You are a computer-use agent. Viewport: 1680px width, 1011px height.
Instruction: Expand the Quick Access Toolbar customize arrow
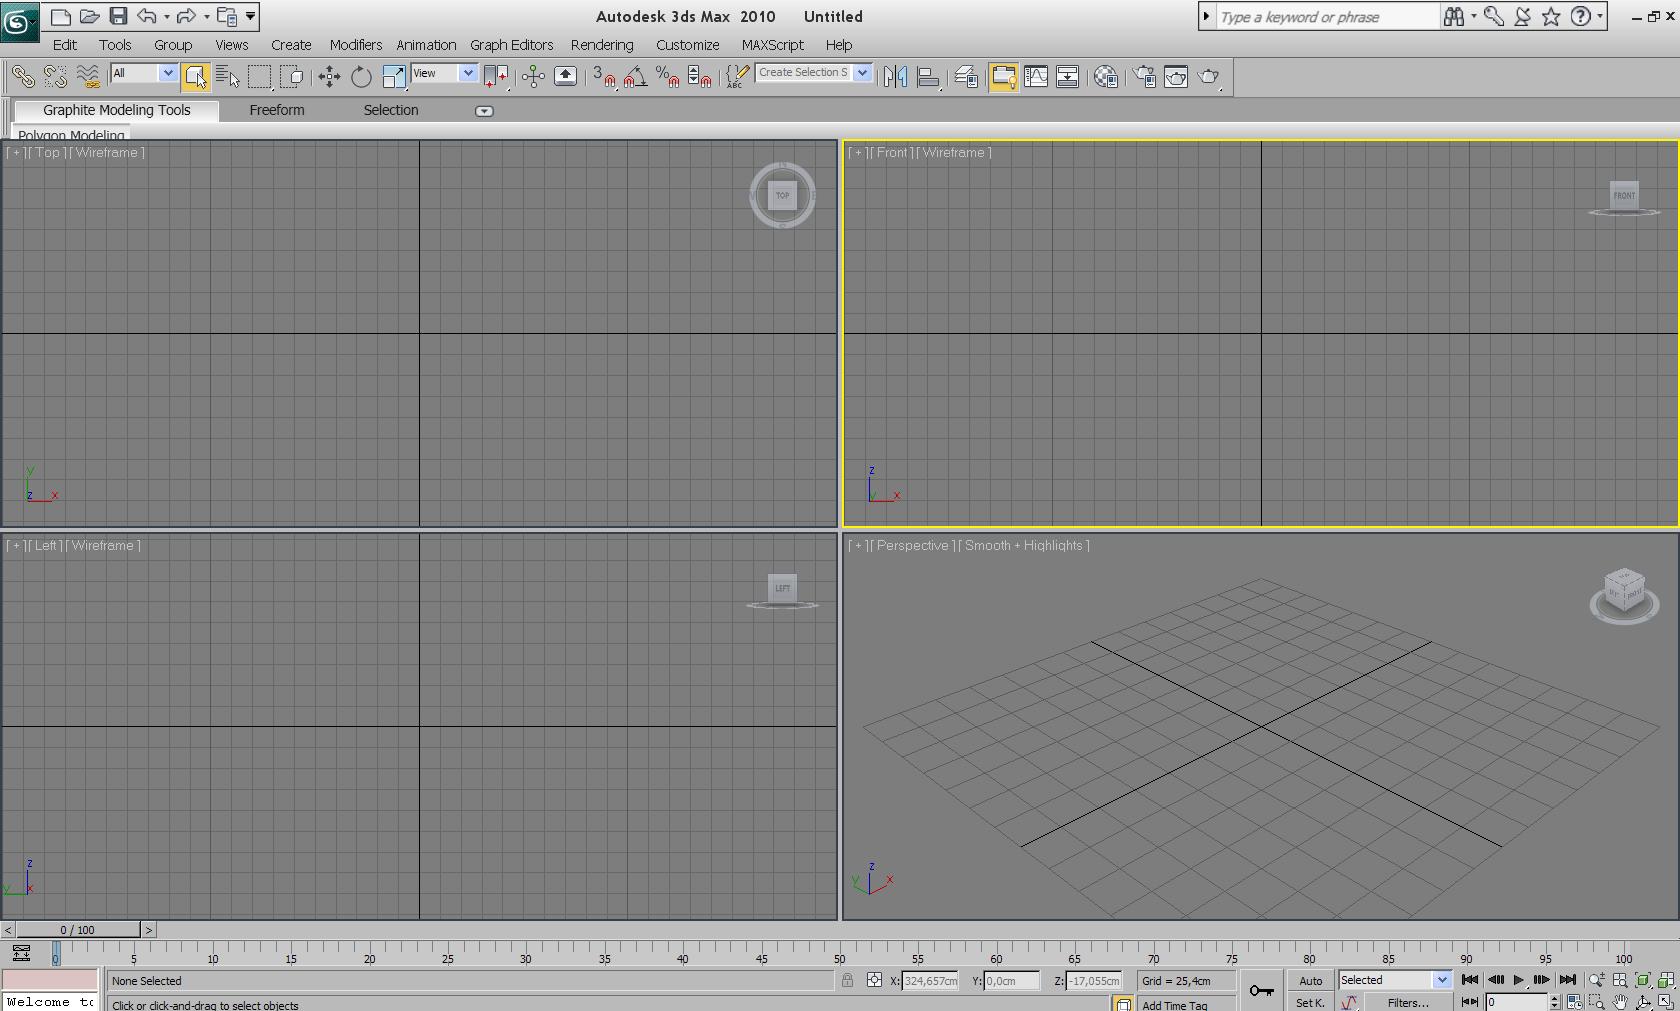251,16
